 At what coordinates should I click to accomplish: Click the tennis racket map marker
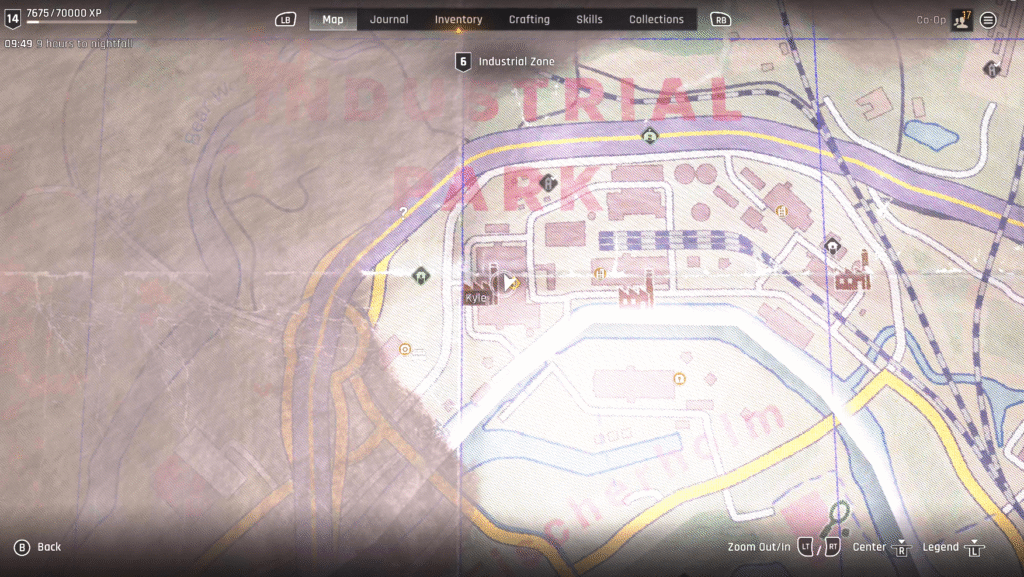coord(836,517)
